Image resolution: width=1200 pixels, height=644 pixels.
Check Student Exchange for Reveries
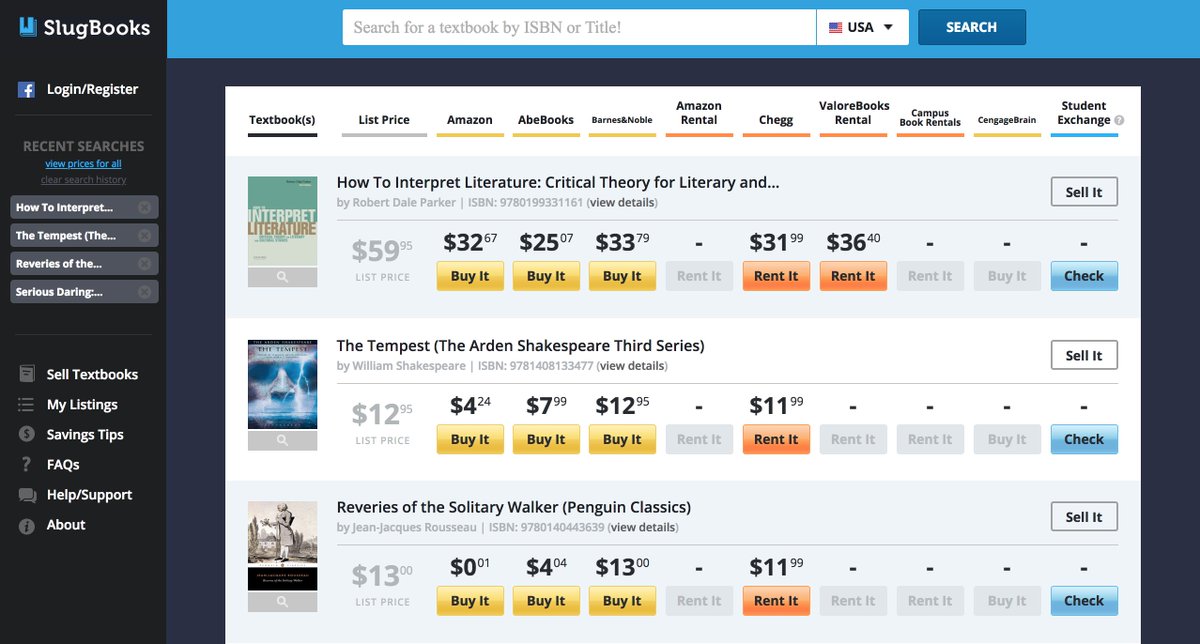click(x=1084, y=601)
